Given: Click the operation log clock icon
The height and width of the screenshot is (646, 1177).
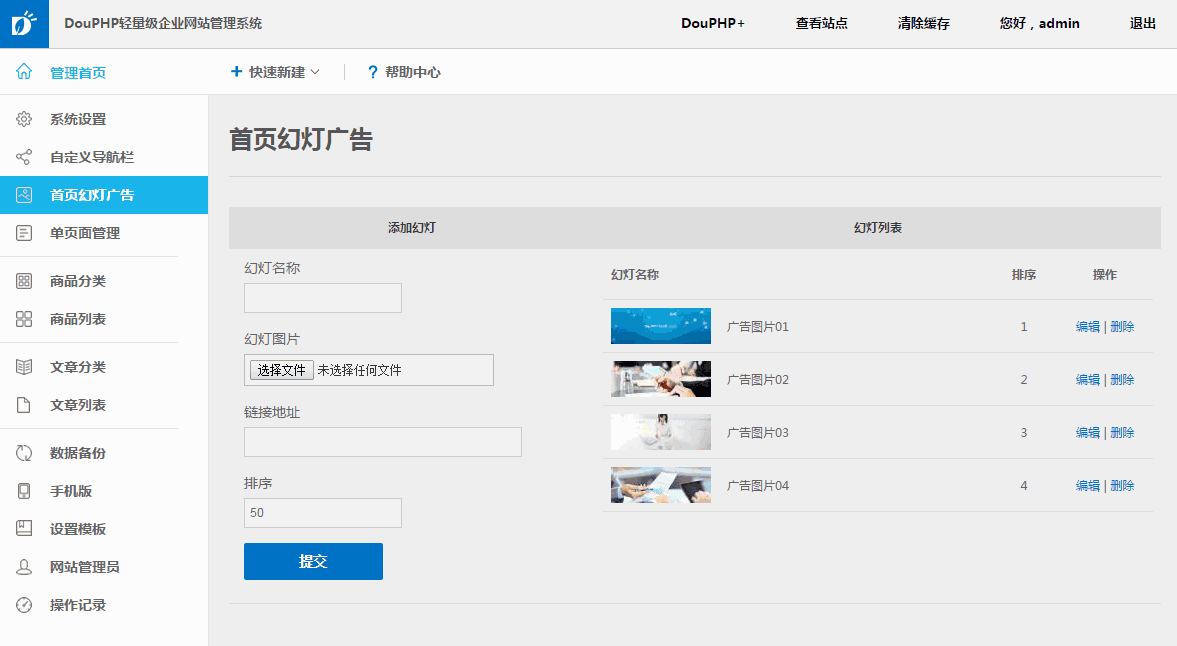Looking at the screenshot, I should pos(24,605).
